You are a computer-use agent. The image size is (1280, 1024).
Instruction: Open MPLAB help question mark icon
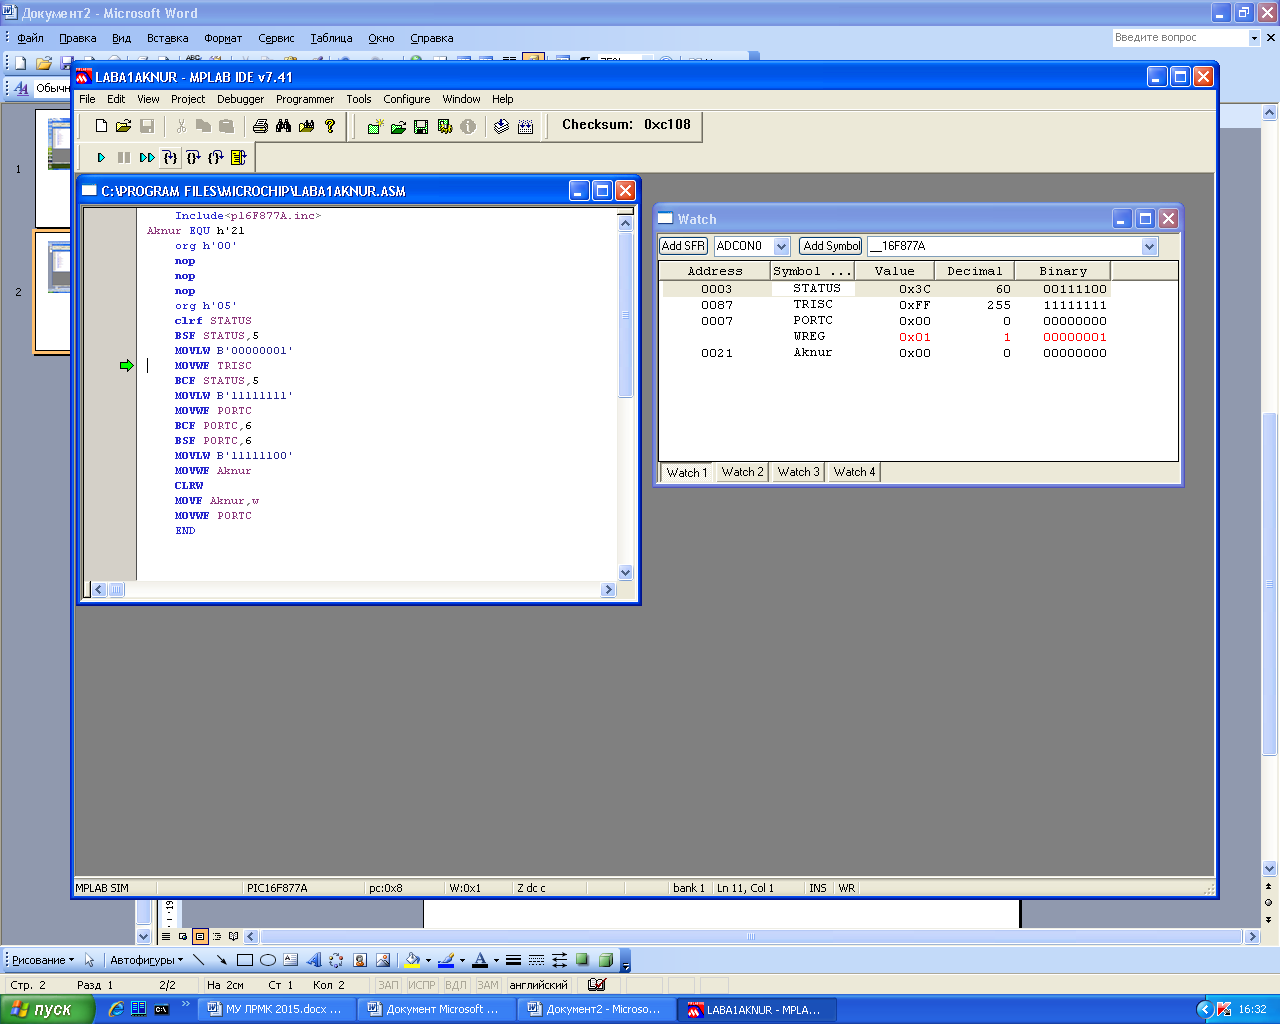click(x=330, y=126)
